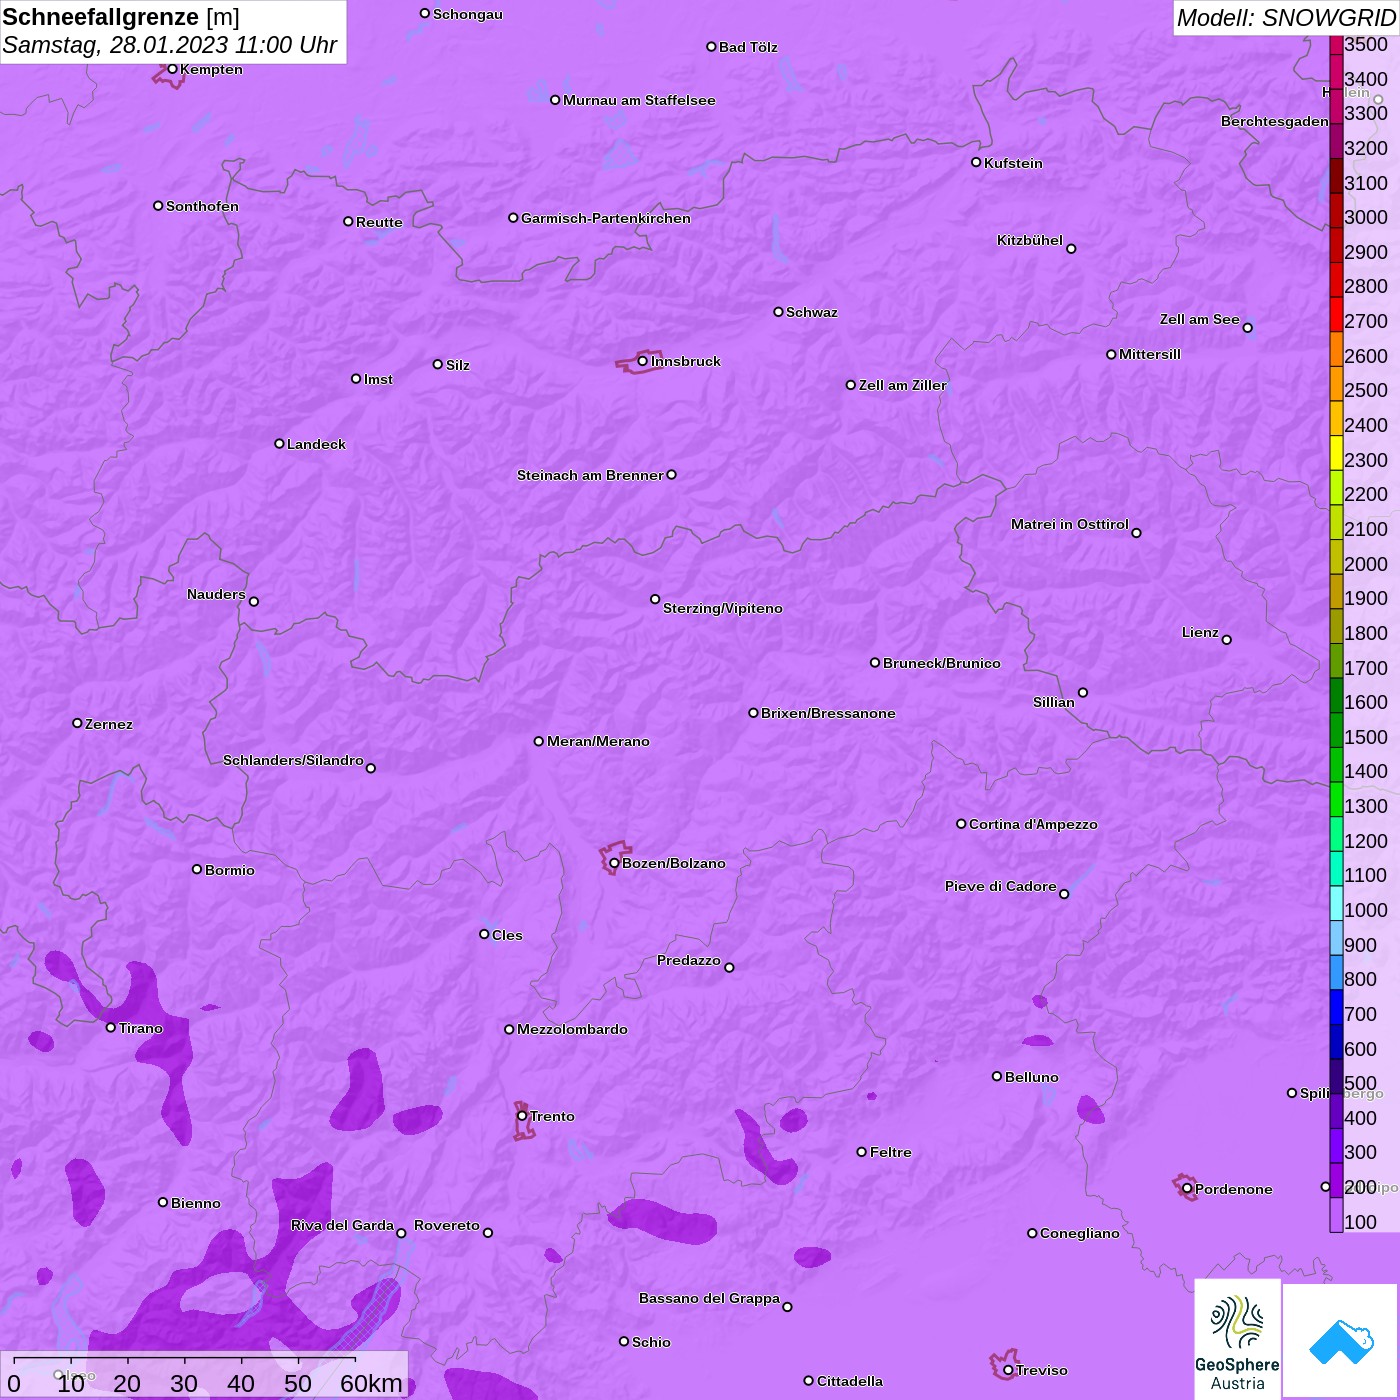The height and width of the screenshot is (1400, 1400).
Task: Click the Schneefallgrenze [m] title
Action: click(x=121, y=17)
